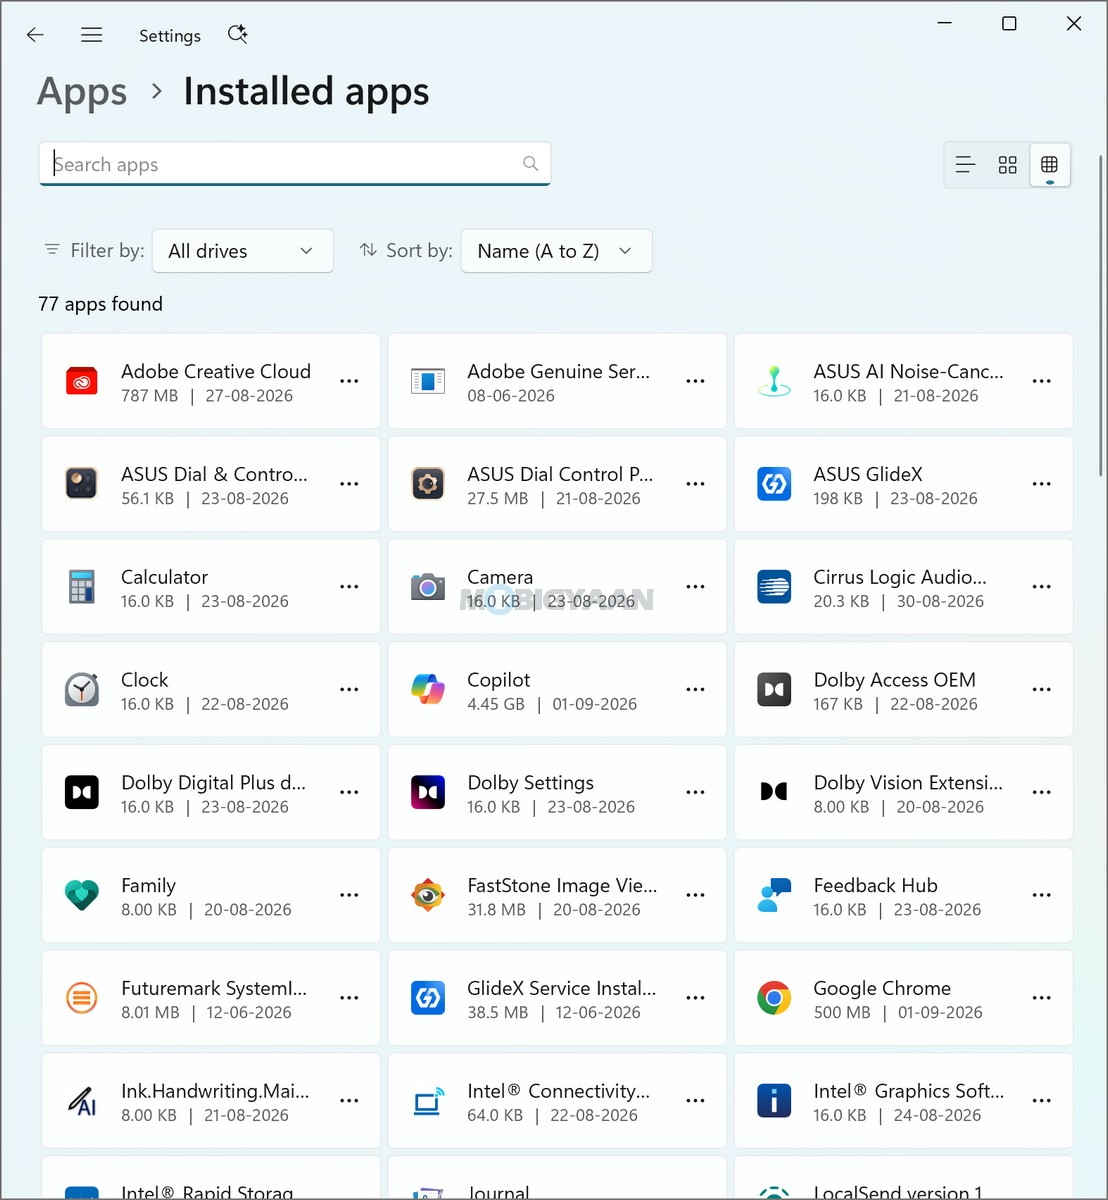
Task: Click the Intel Graphics Software icon
Action: [774, 1101]
